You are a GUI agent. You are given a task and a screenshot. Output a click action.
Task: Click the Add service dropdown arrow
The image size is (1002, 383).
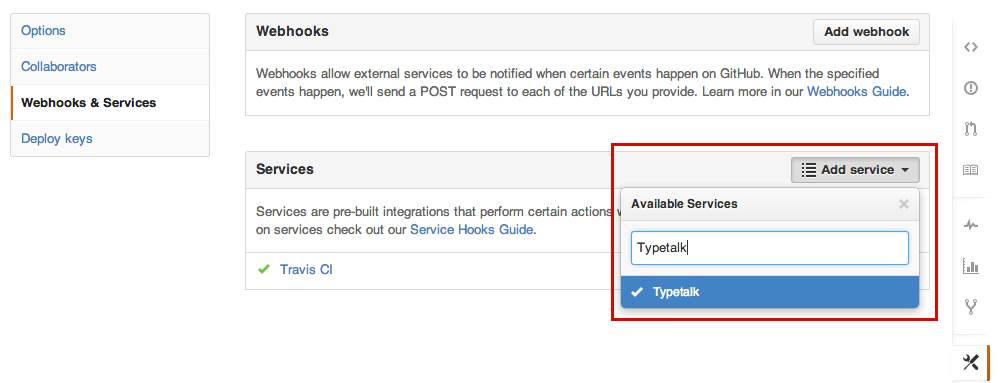905,170
